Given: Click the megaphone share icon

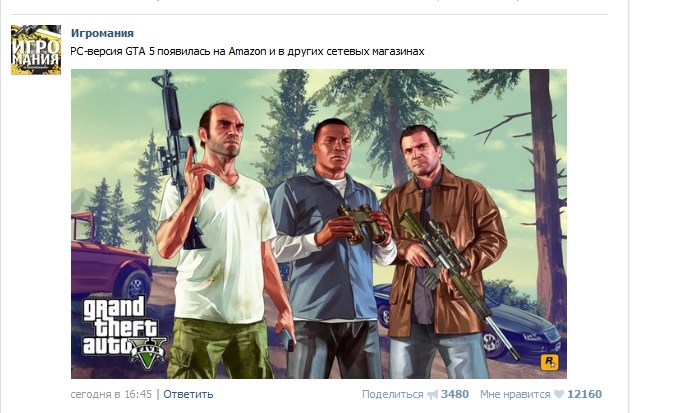Looking at the screenshot, I should pyautogui.click(x=432, y=395).
